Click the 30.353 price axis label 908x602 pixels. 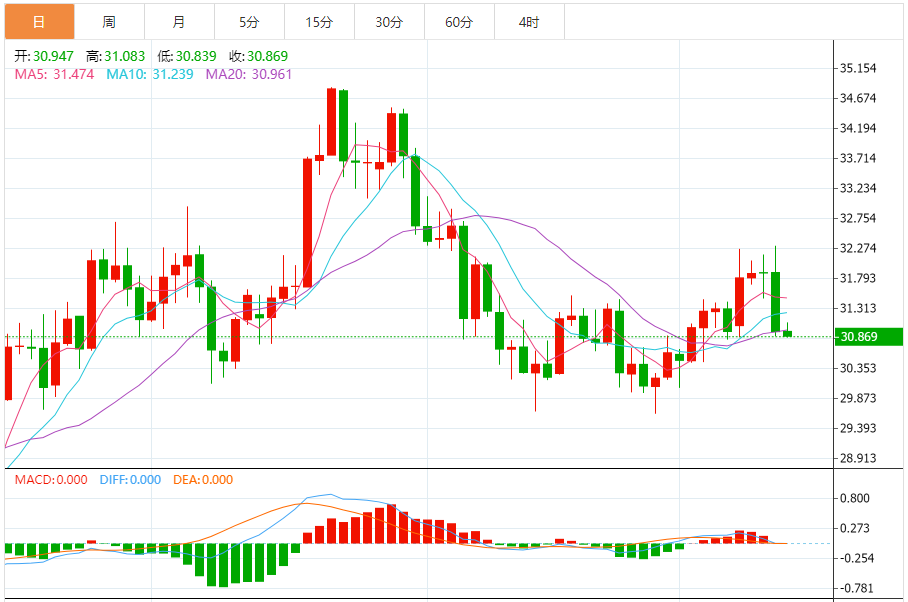point(858,368)
